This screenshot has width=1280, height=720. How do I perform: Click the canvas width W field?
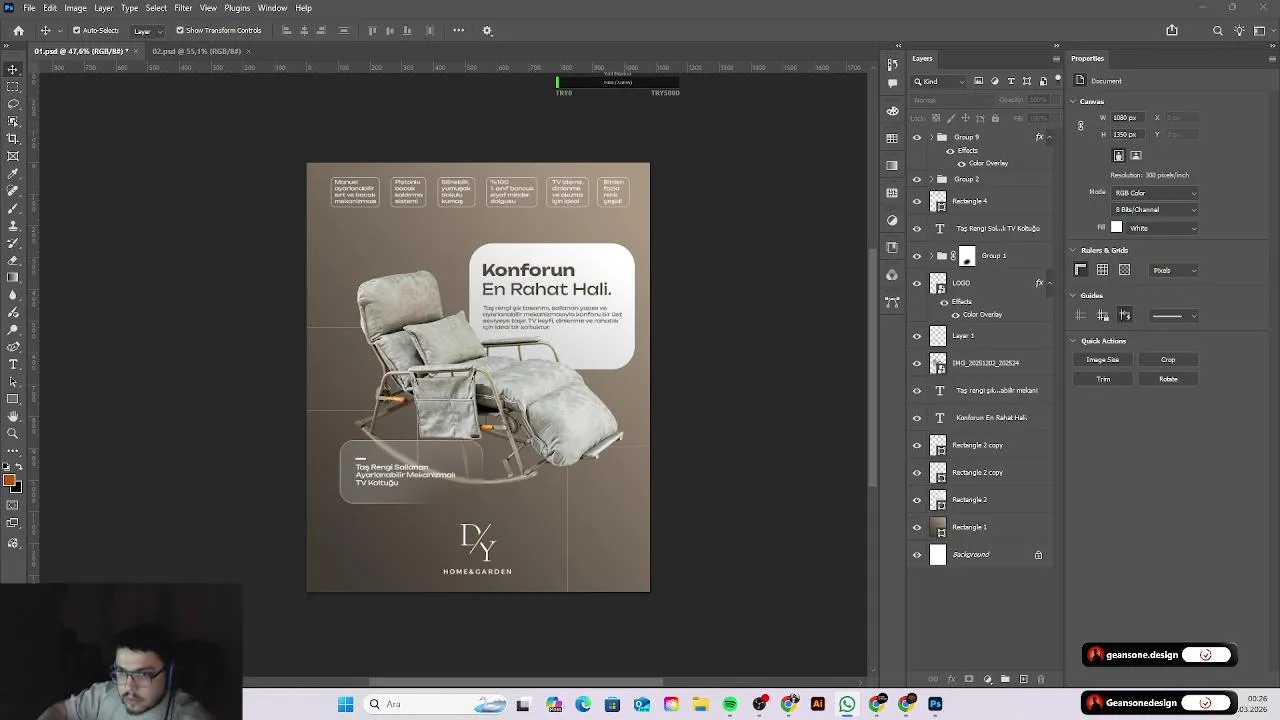1127,118
